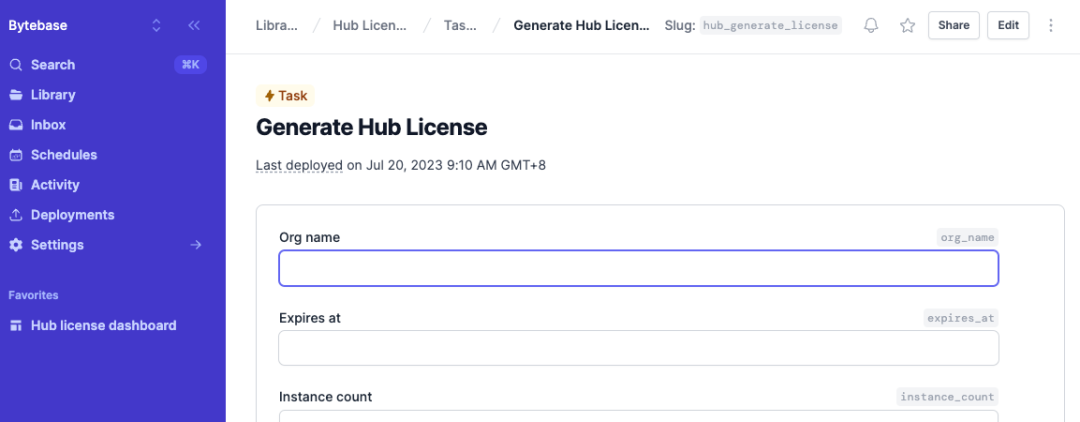Click the Favorites section heading
This screenshot has width=1080, height=422.
[33, 295]
